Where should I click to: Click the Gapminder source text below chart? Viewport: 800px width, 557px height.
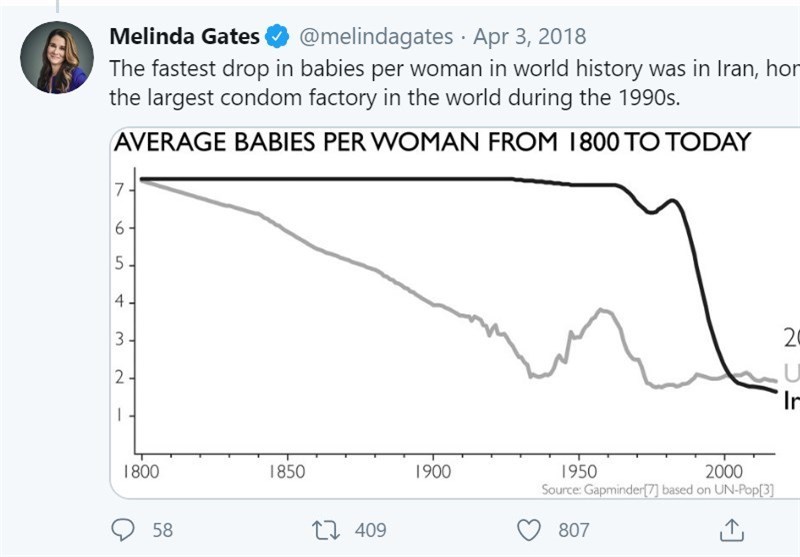coord(657,489)
